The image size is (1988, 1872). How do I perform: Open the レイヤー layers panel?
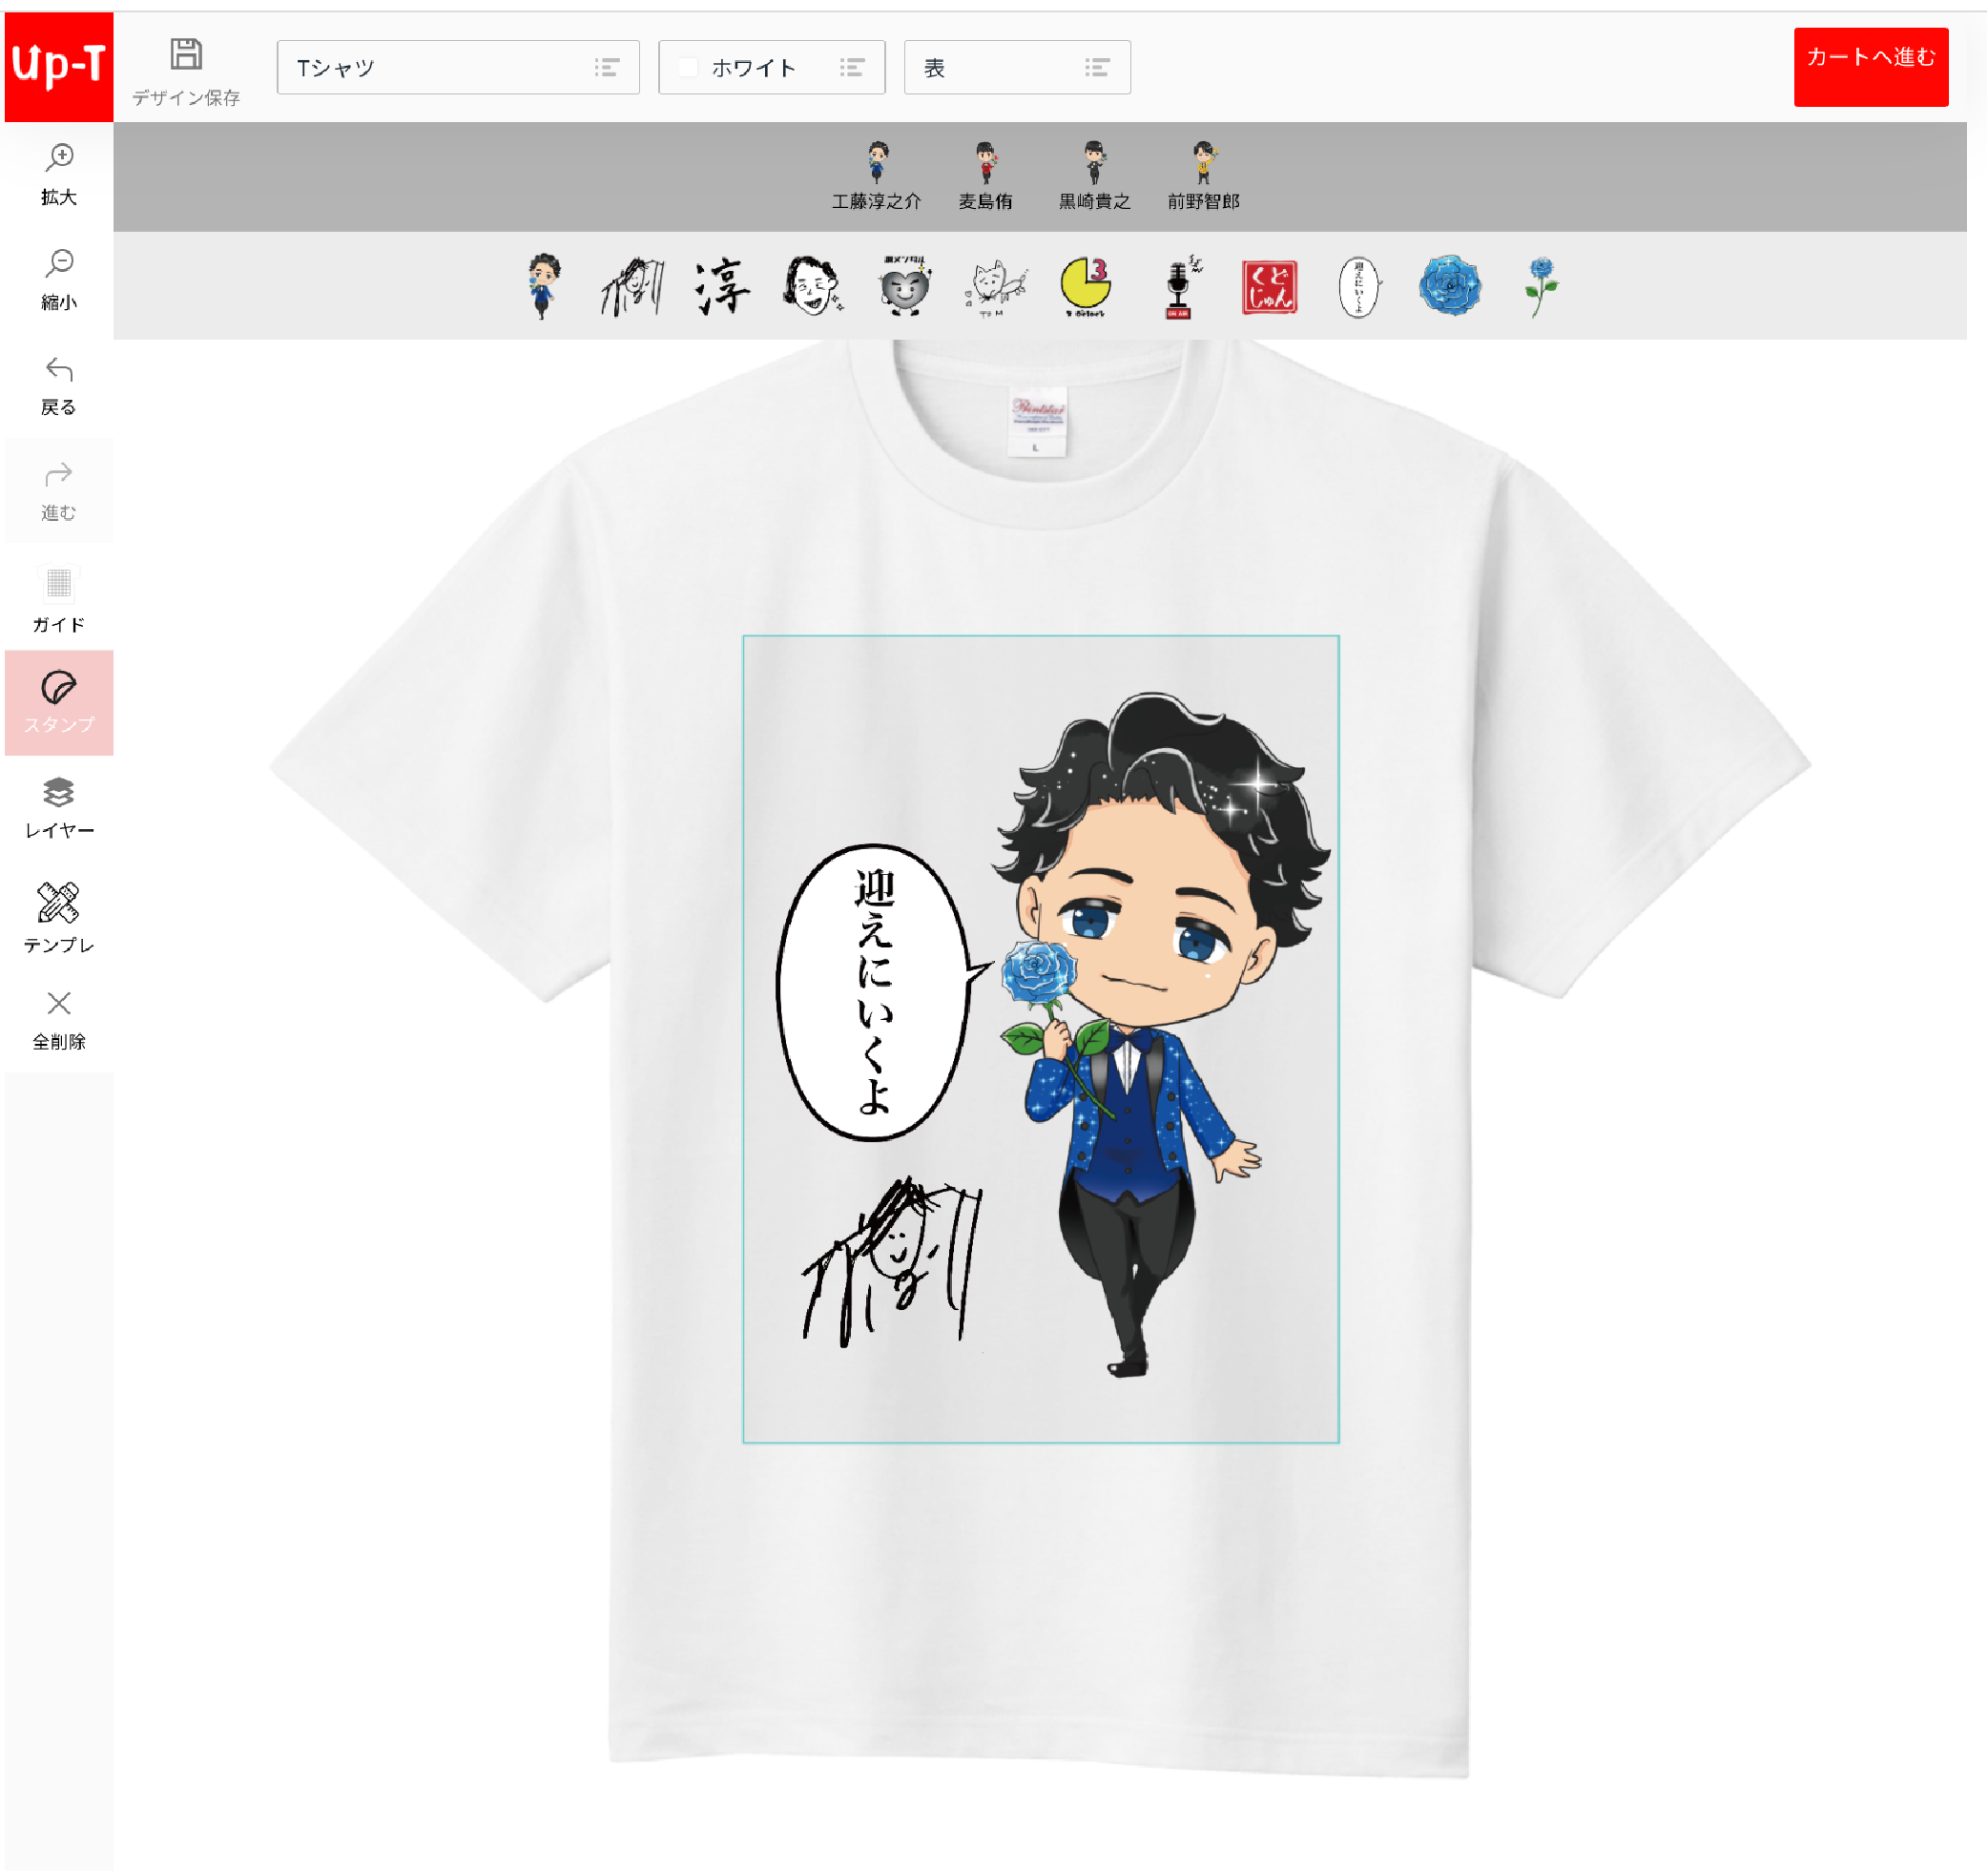(59, 794)
